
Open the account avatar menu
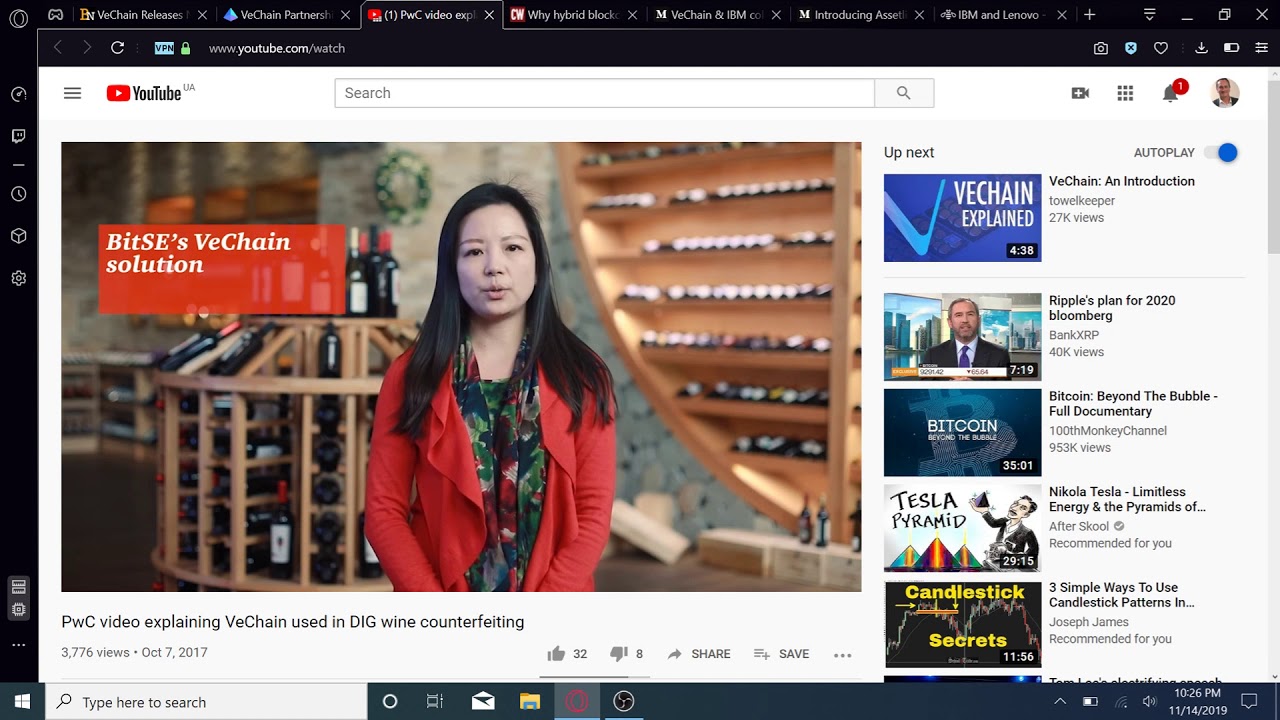tap(1225, 93)
